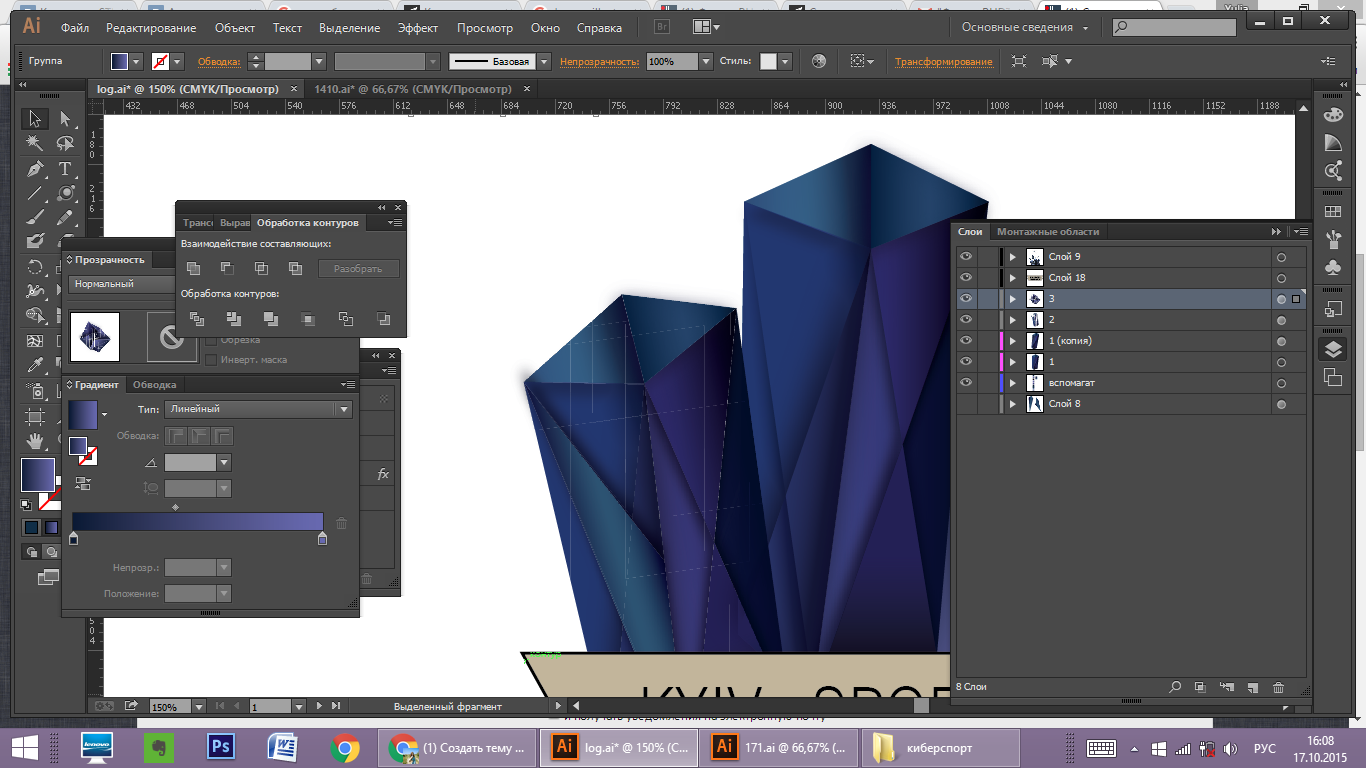Show hidden layer Слой 8
The width and height of the screenshot is (1366, 768).
(965, 404)
